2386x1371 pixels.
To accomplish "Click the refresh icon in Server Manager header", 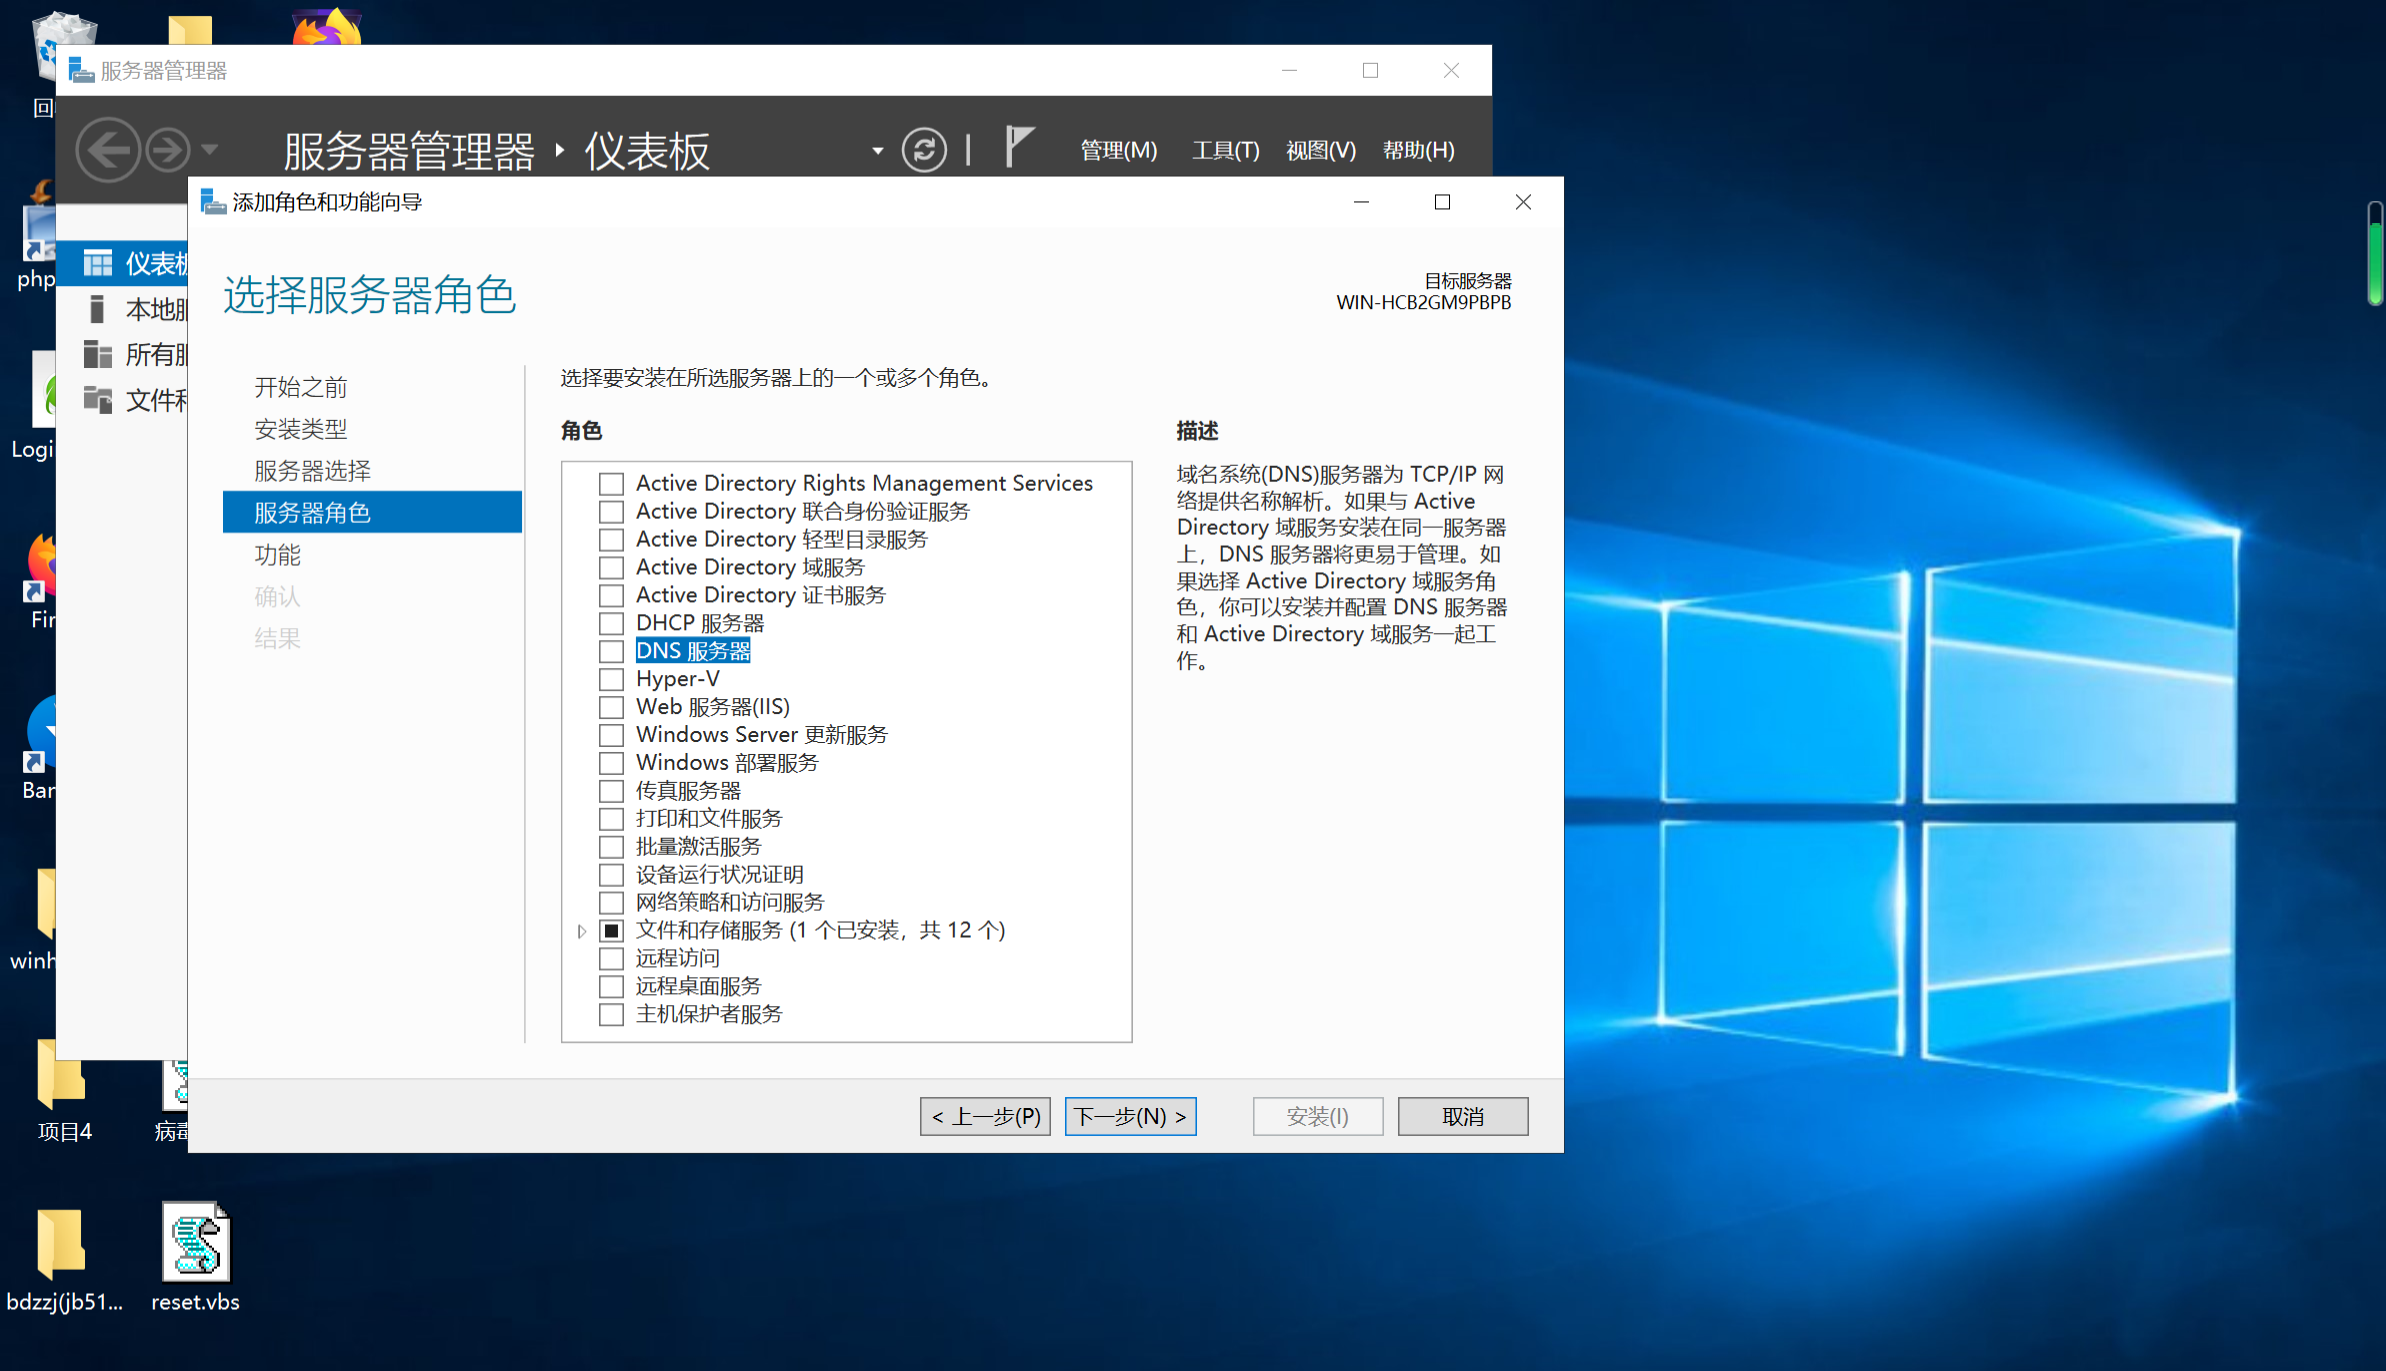I will 924,150.
